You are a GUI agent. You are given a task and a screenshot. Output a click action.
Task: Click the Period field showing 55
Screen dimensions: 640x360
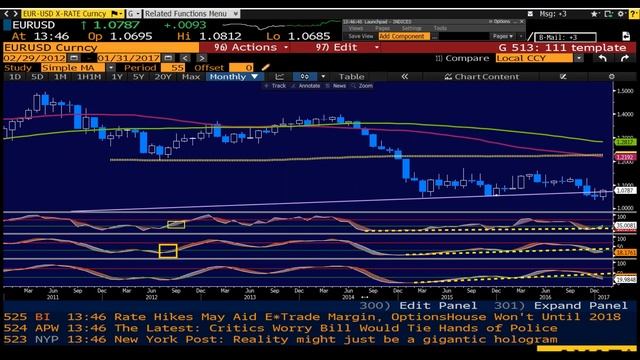(173, 68)
